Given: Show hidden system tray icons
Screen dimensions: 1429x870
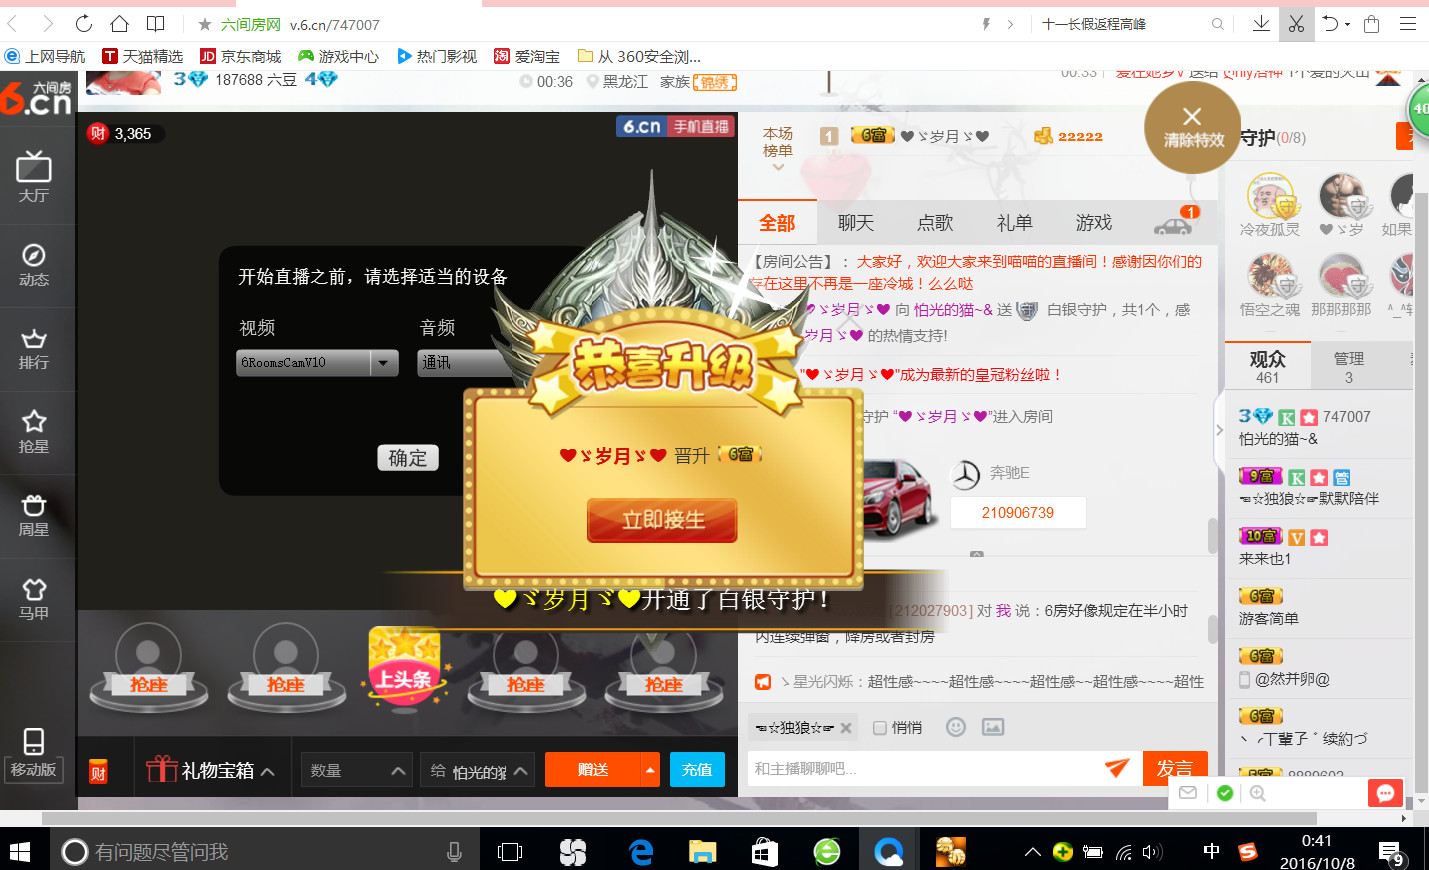Looking at the screenshot, I should [1032, 852].
